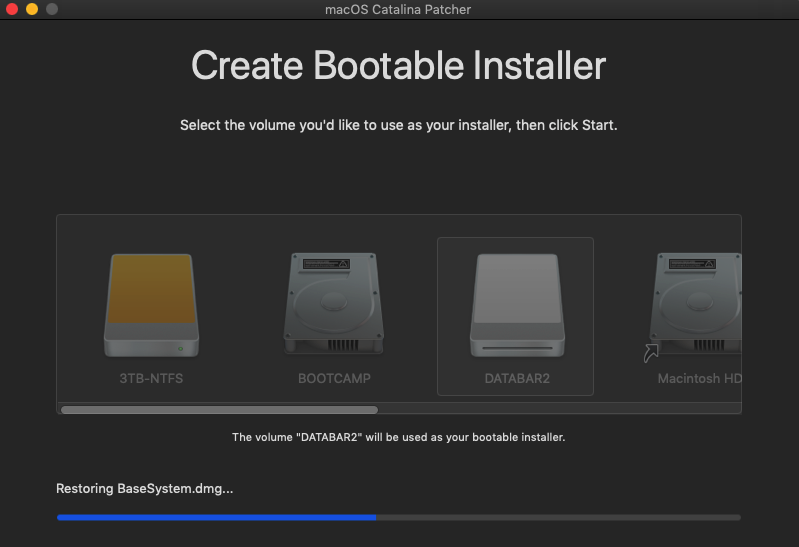Image resolution: width=799 pixels, height=547 pixels.
Task: Click the macOS Catalina Patcher window title
Action: click(x=398, y=10)
